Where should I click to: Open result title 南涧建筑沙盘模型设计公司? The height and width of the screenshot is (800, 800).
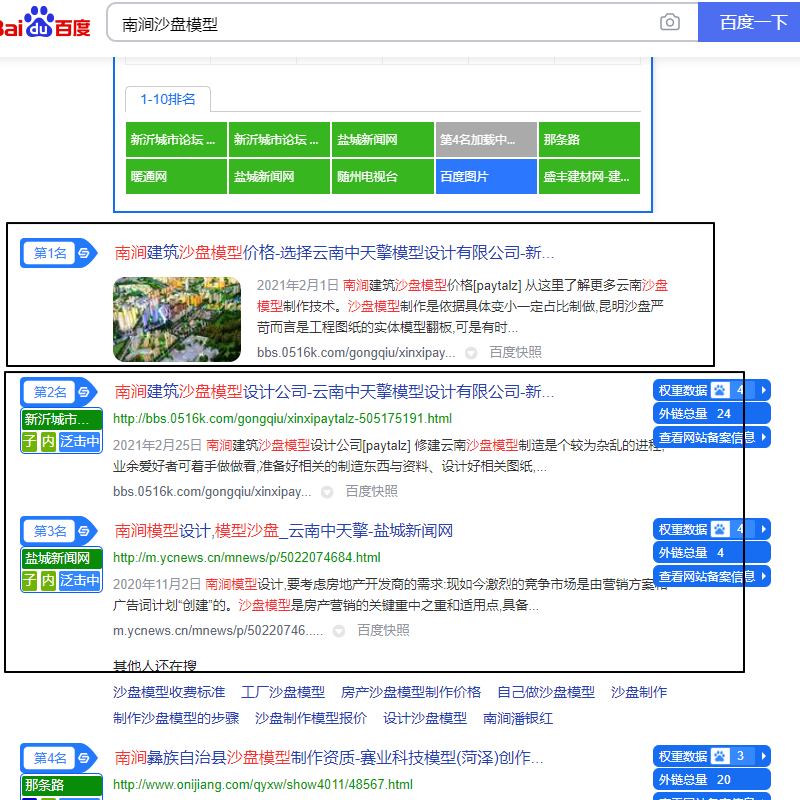pyautogui.click(x=334, y=392)
